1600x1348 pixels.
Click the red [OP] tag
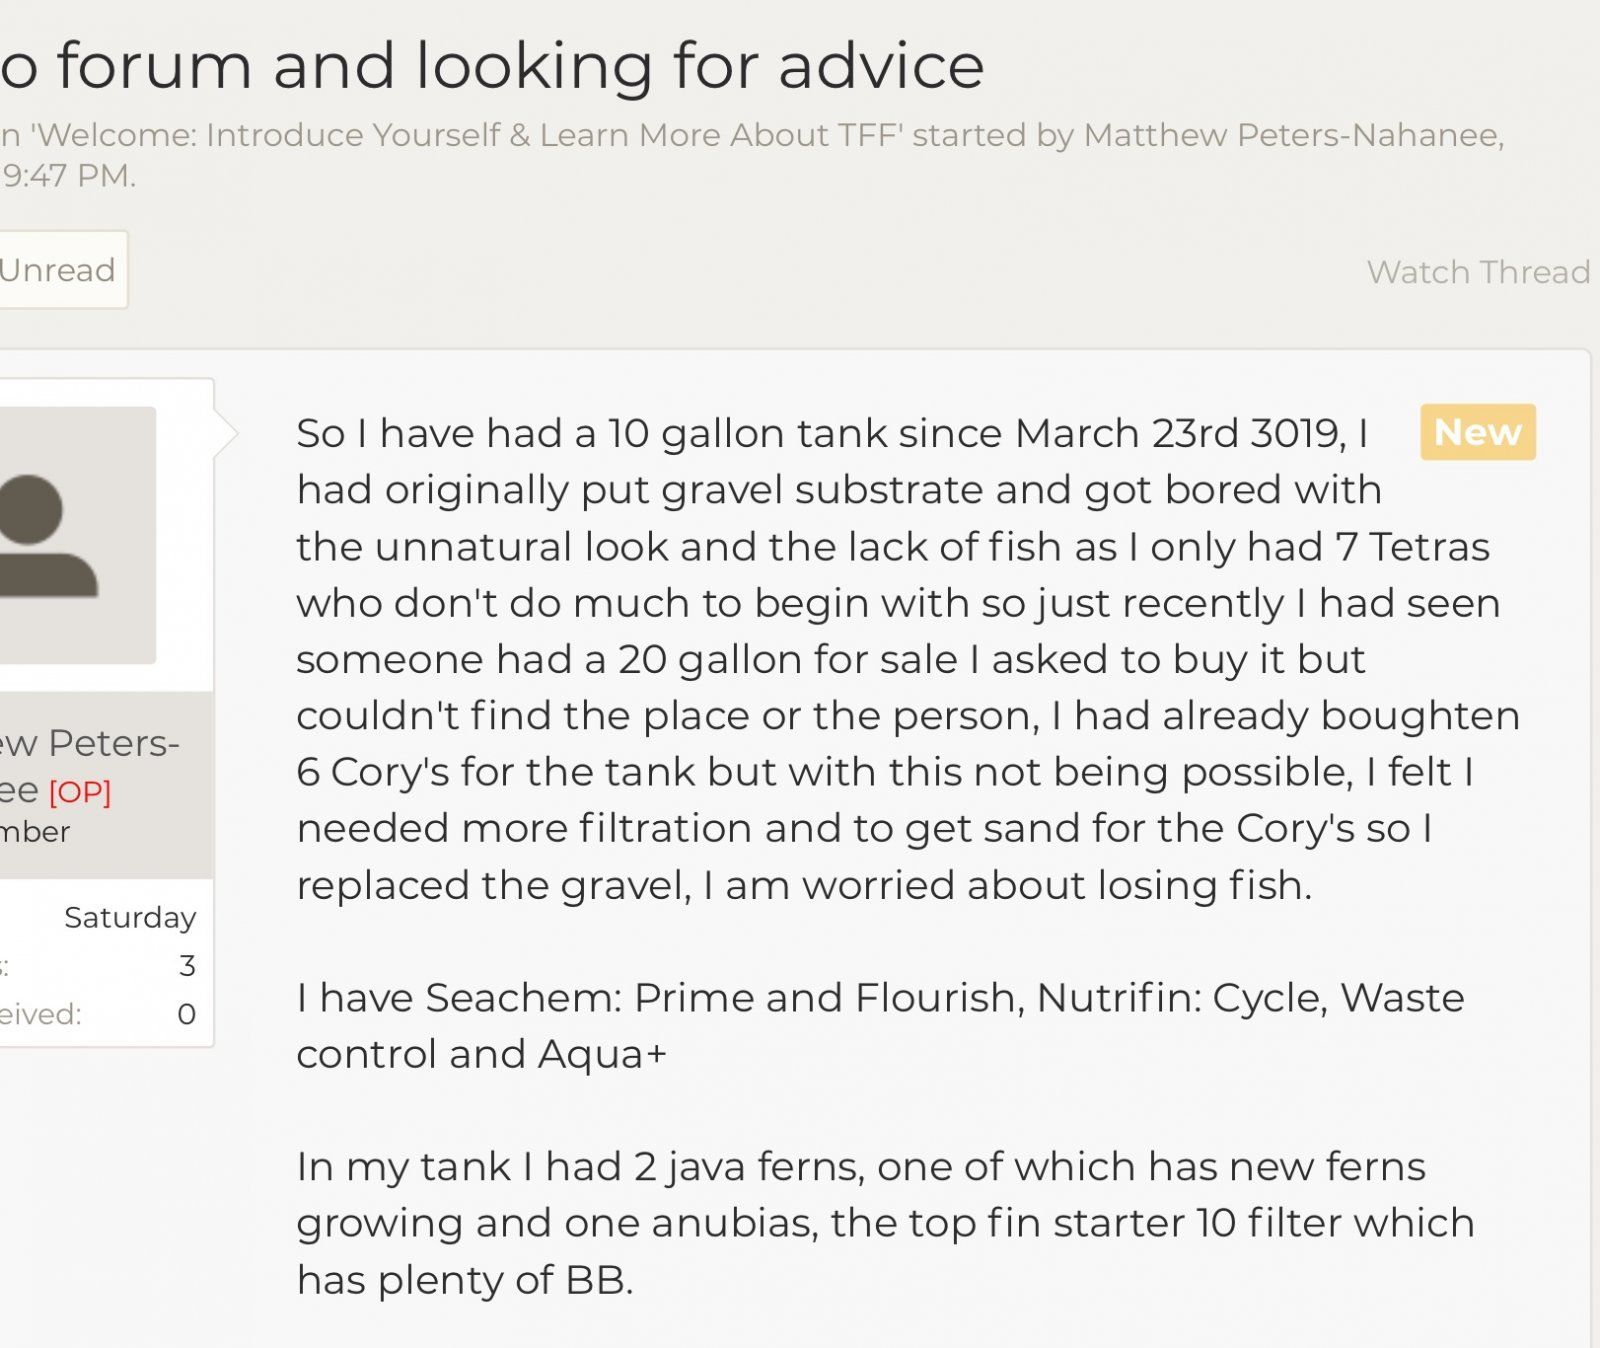pyautogui.click(x=80, y=792)
